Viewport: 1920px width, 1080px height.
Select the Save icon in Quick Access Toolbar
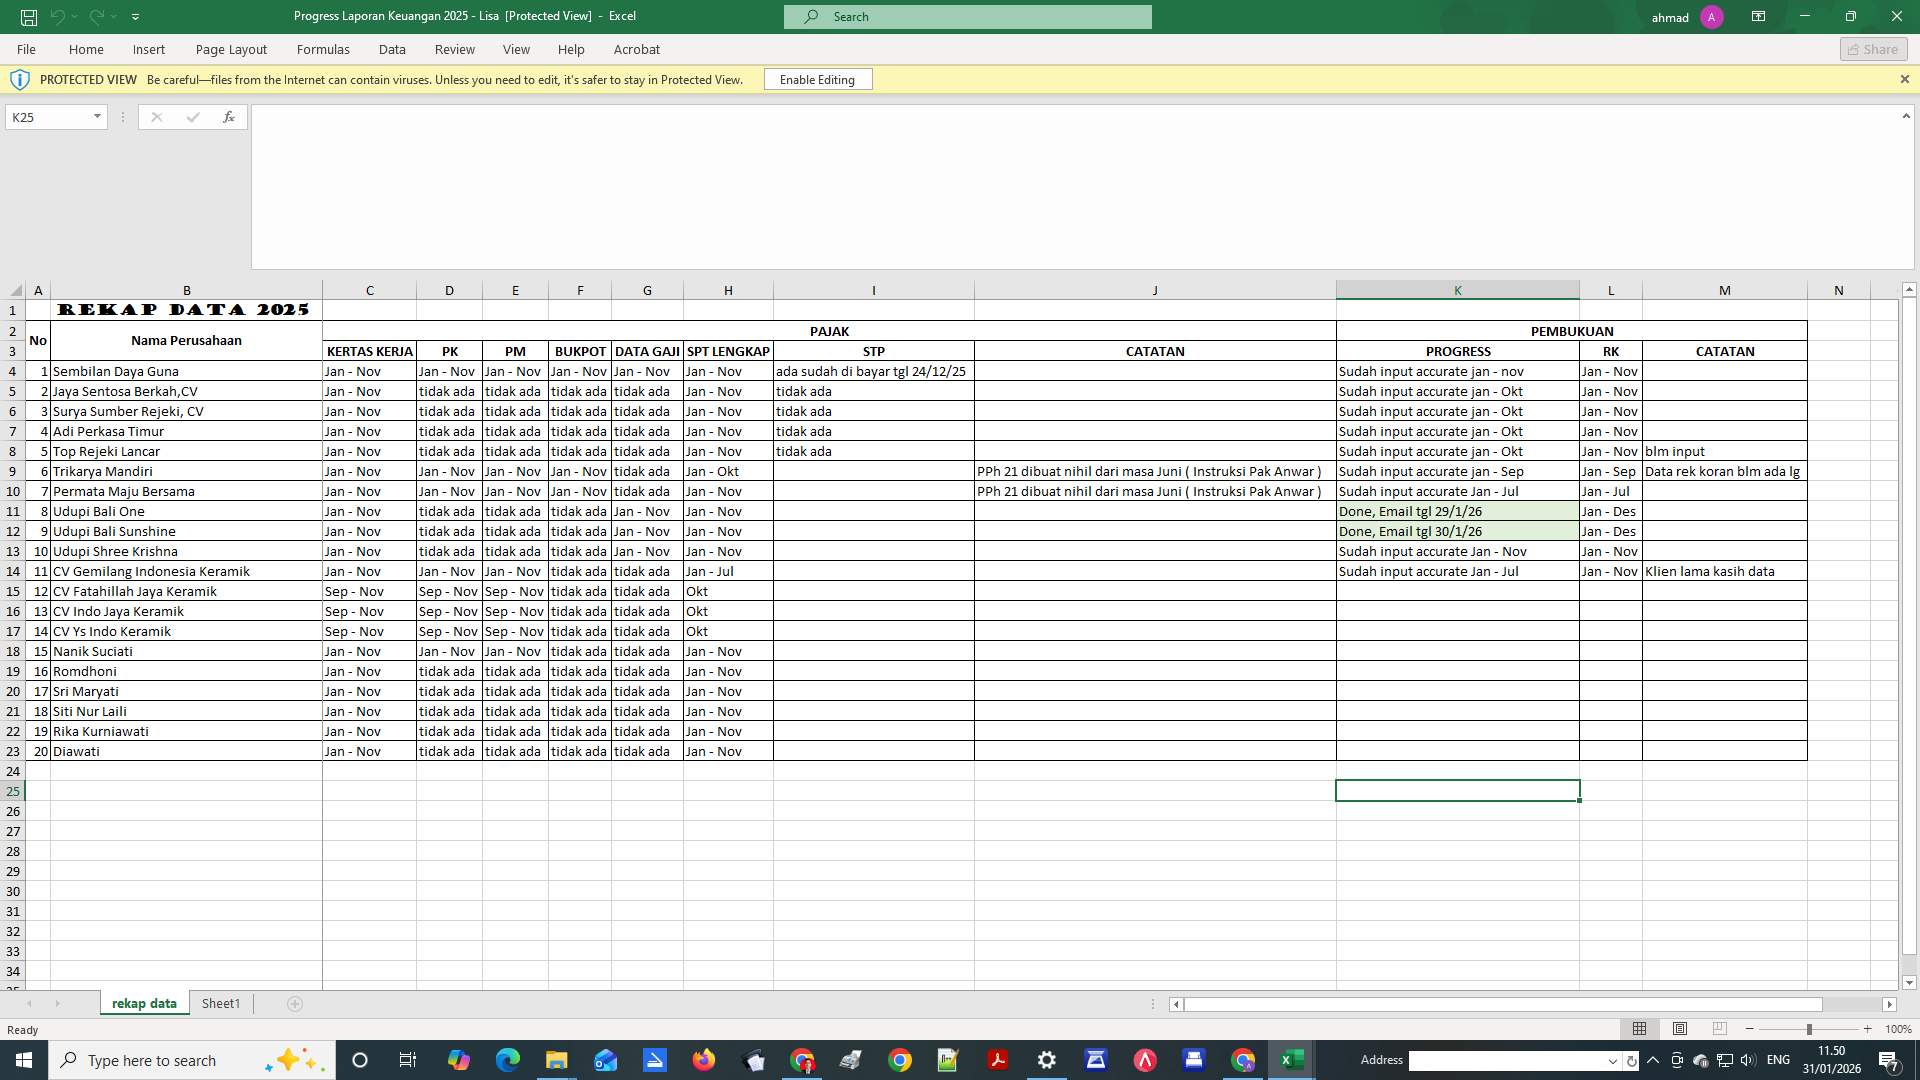coord(29,16)
